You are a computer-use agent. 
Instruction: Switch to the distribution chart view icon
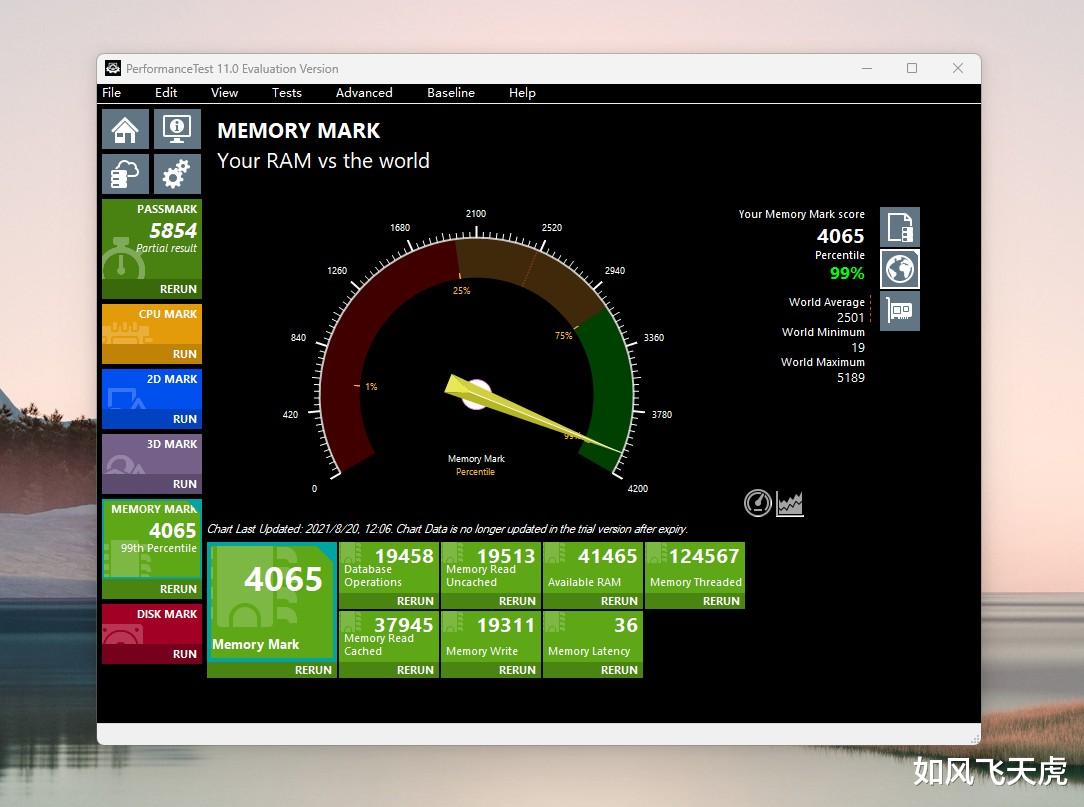[789, 503]
